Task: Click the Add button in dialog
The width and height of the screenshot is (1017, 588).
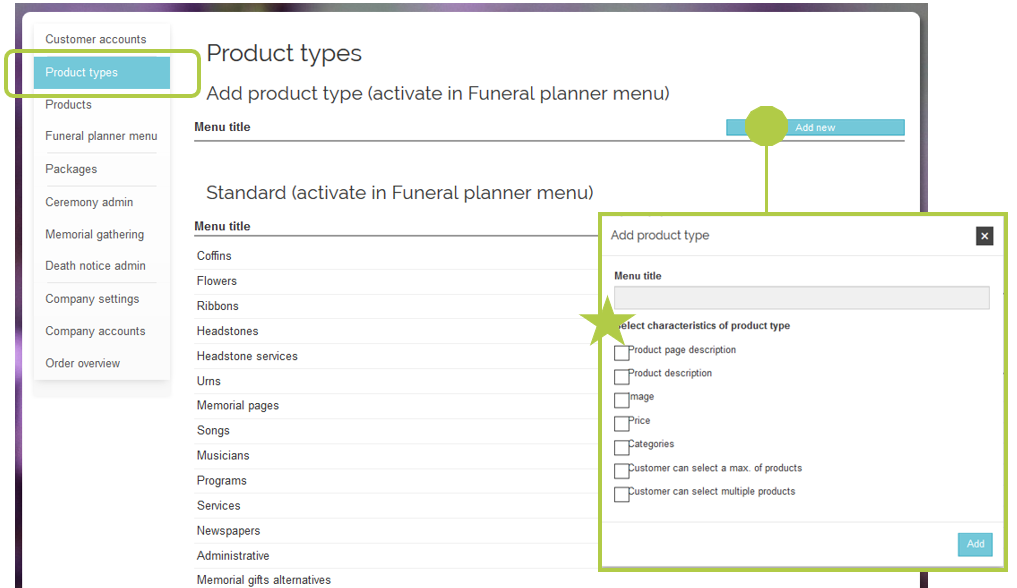Action: [x=975, y=544]
